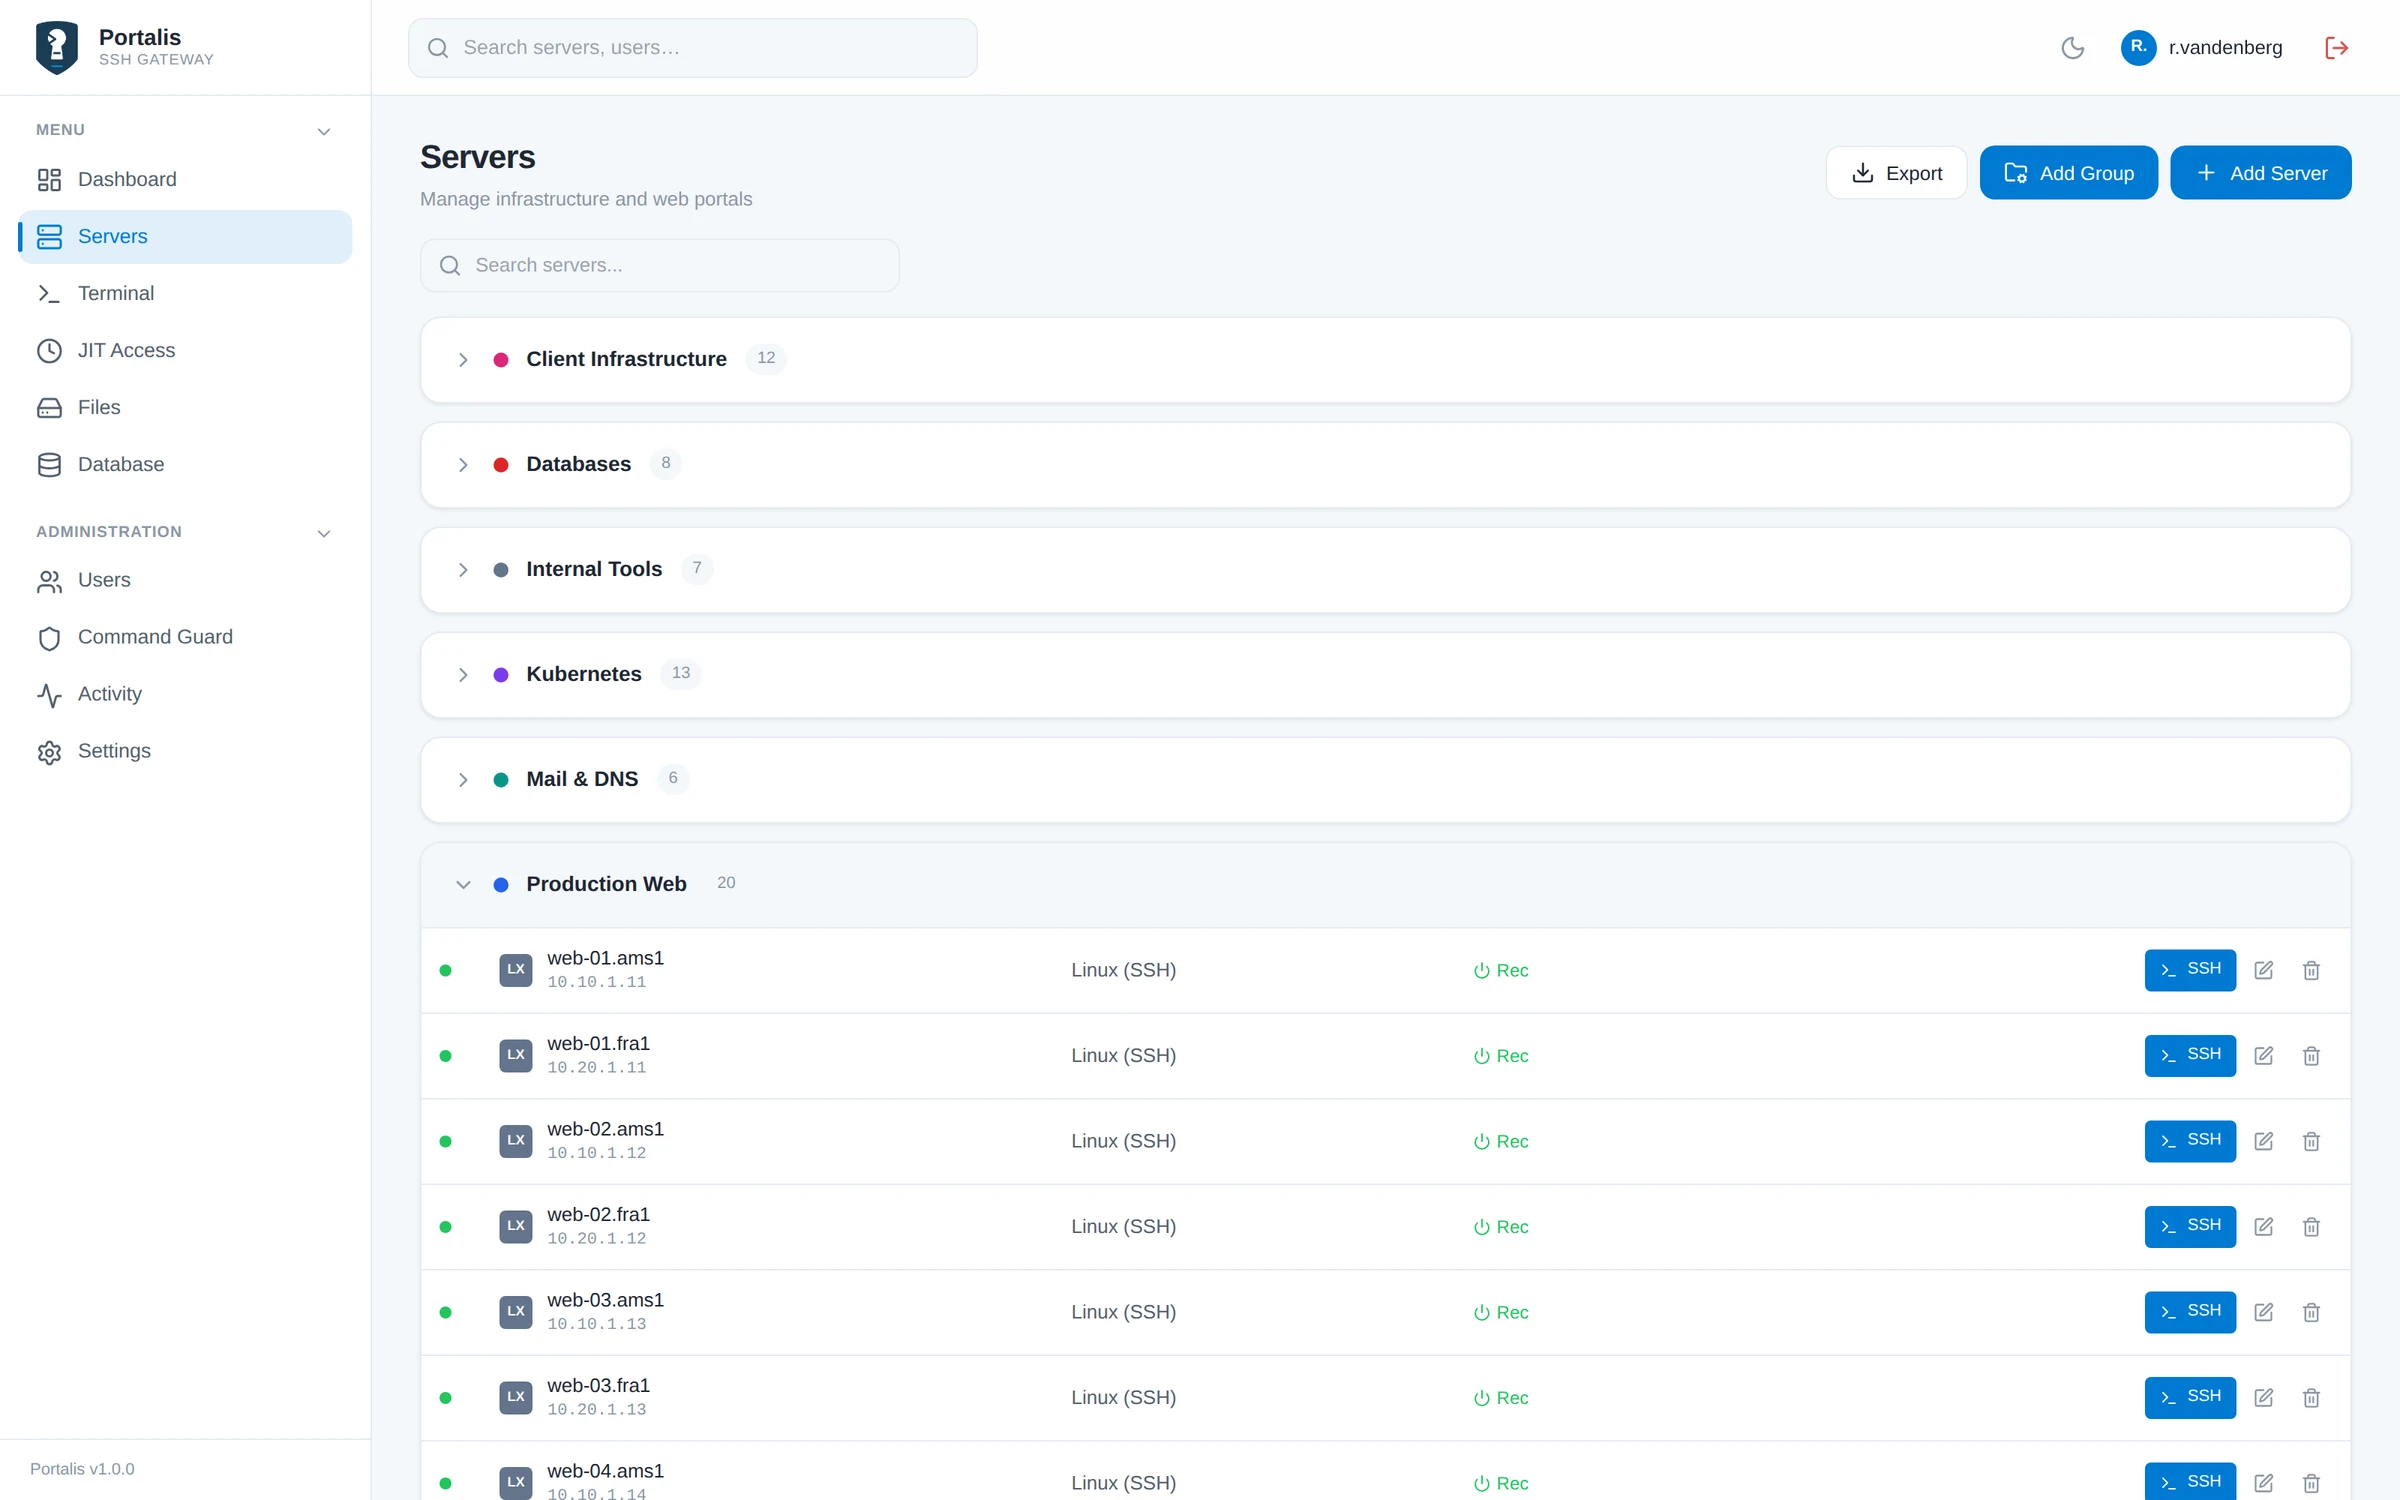
Task: Expand the Databases group
Action: coord(463,465)
